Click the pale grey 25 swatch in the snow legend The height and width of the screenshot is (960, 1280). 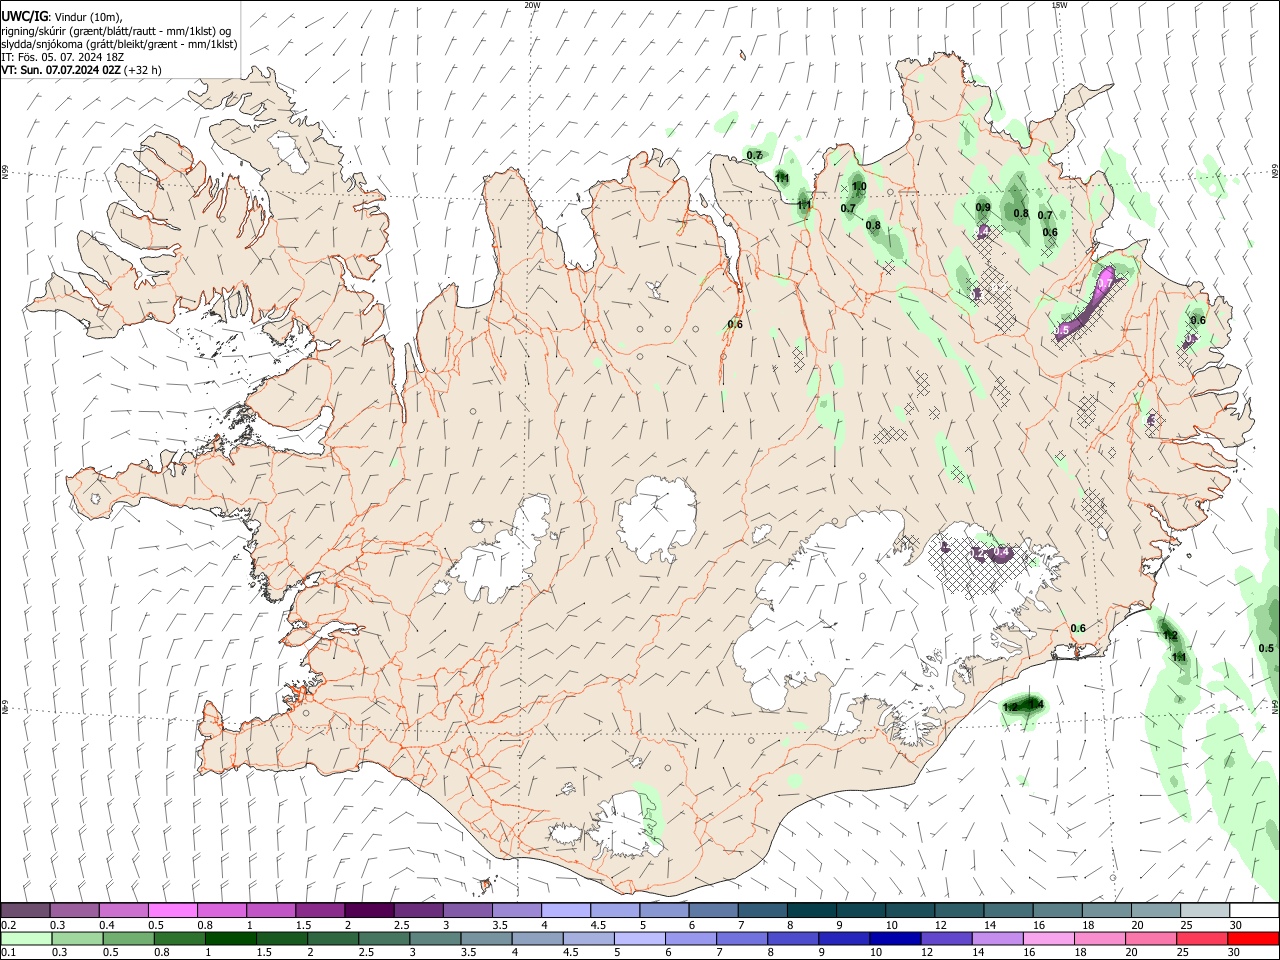1204,910
